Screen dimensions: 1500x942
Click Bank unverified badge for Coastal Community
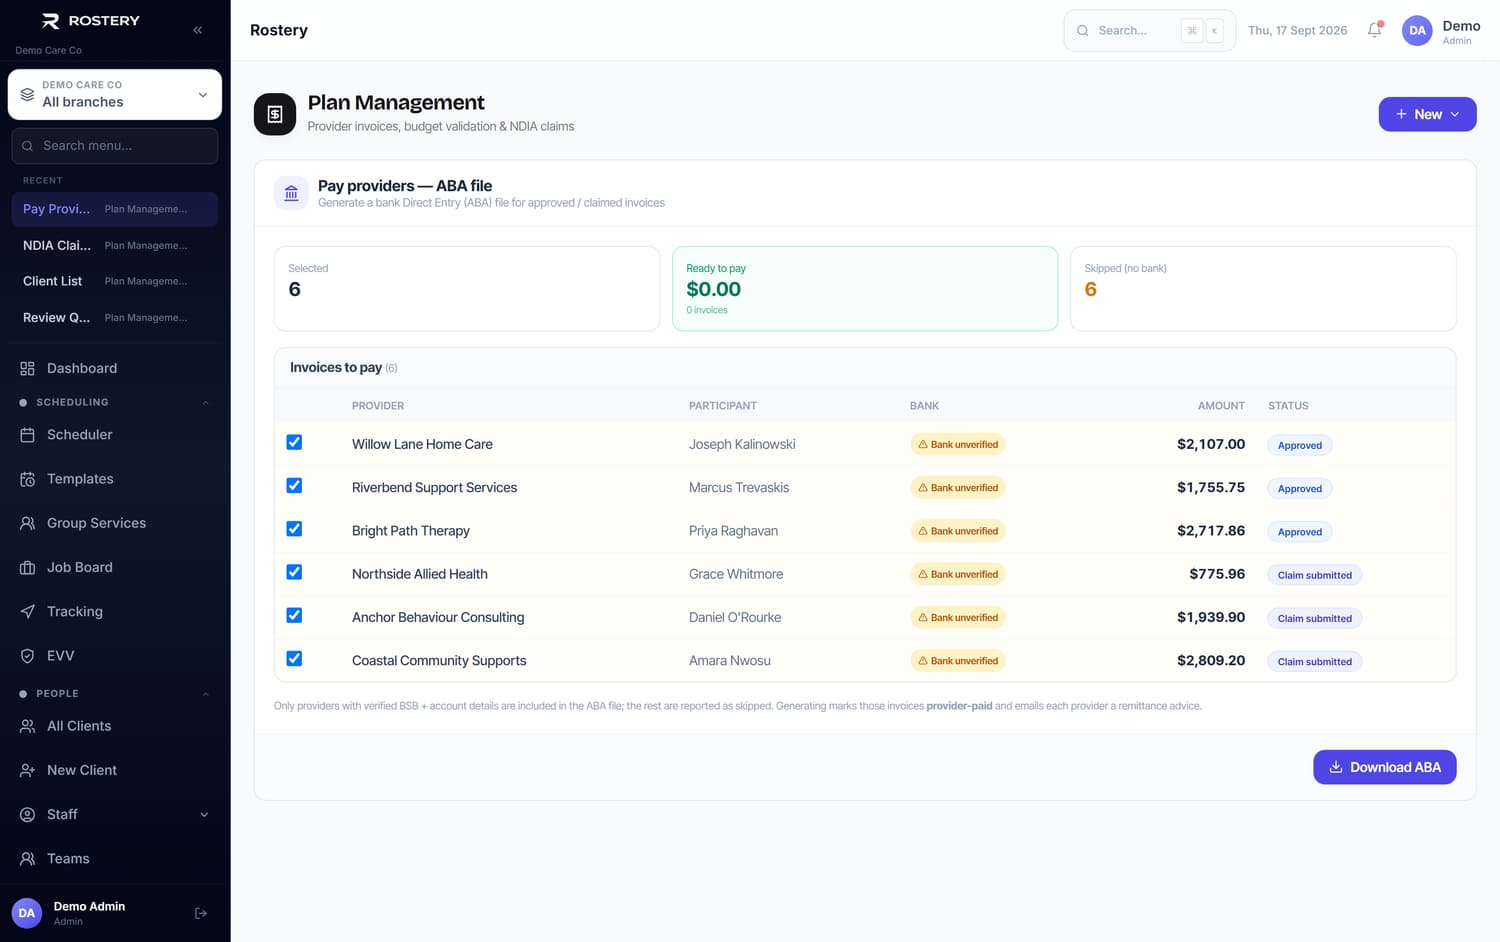pos(958,660)
